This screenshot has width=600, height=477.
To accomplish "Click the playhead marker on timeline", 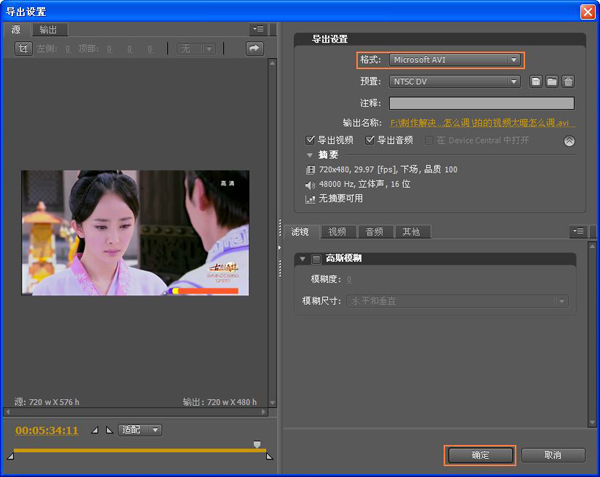I will pos(257,444).
